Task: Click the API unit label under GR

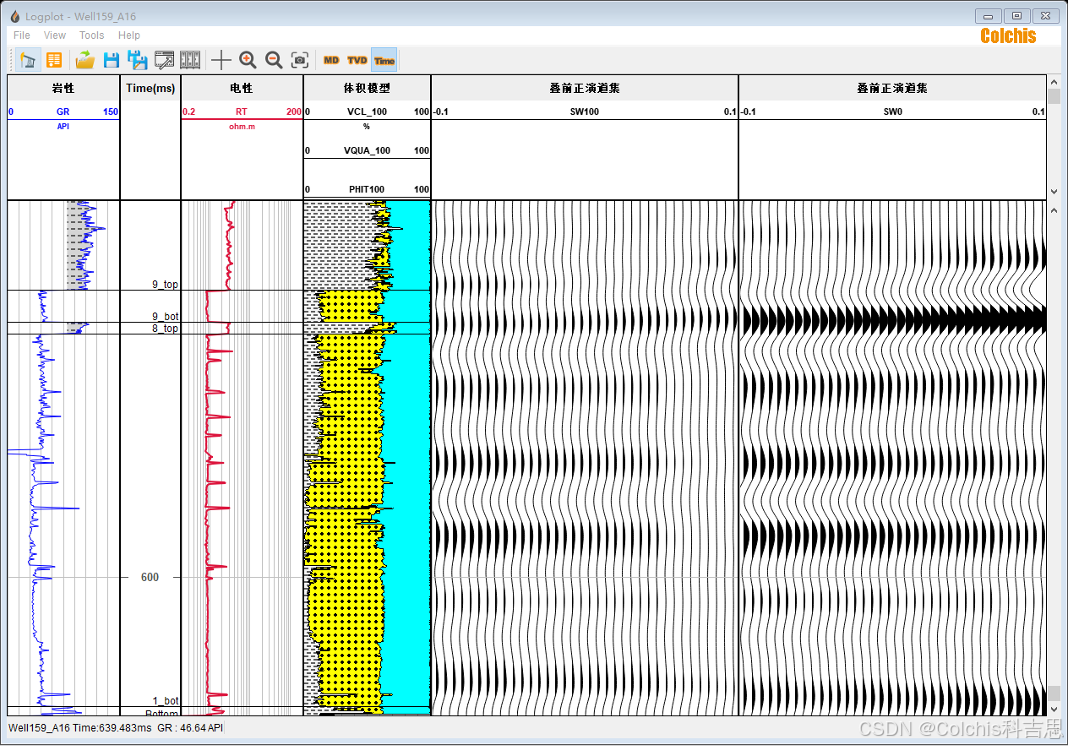Action: point(63,126)
